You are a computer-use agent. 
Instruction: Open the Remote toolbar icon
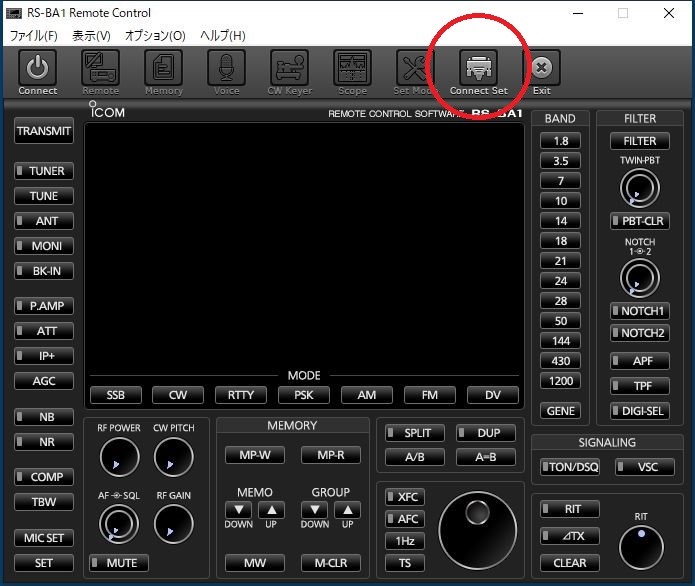pos(101,67)
